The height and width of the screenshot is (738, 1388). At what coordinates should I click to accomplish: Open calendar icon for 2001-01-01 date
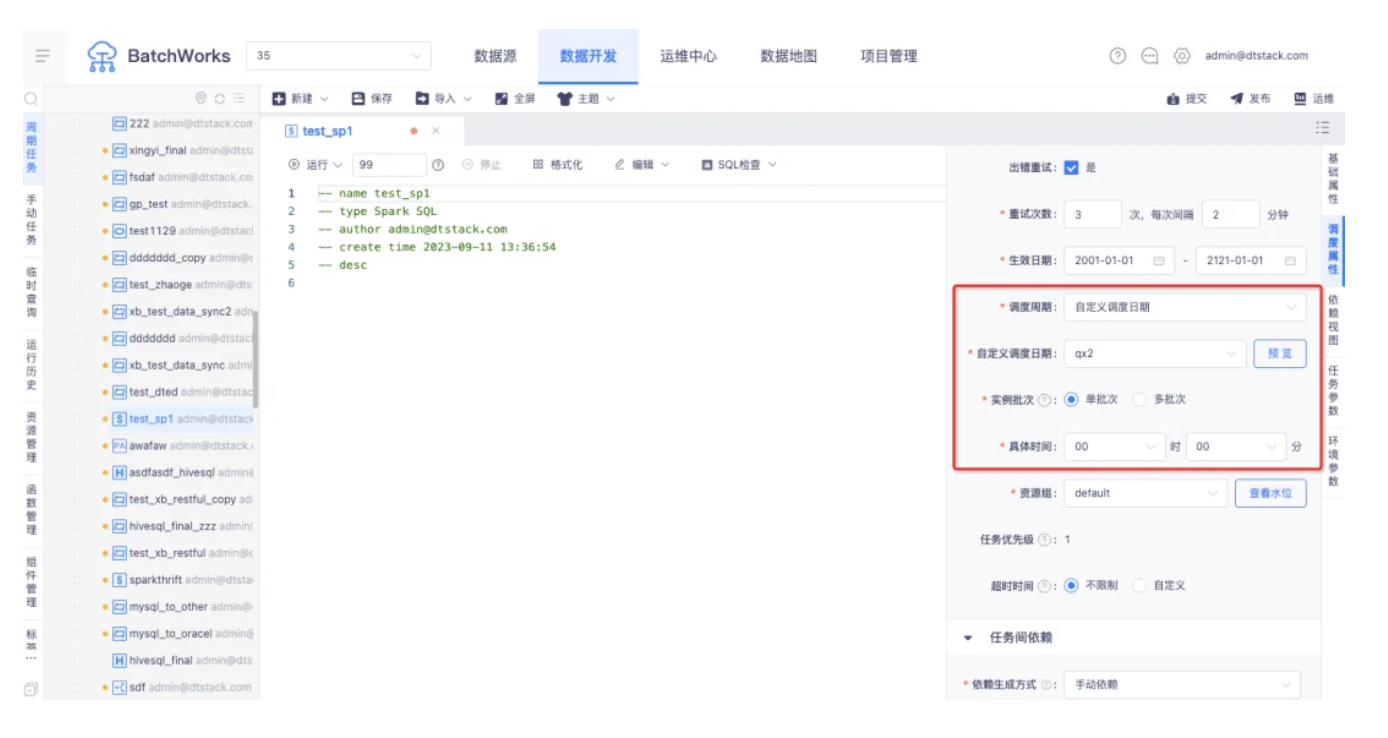click(x=1159, y=261)
